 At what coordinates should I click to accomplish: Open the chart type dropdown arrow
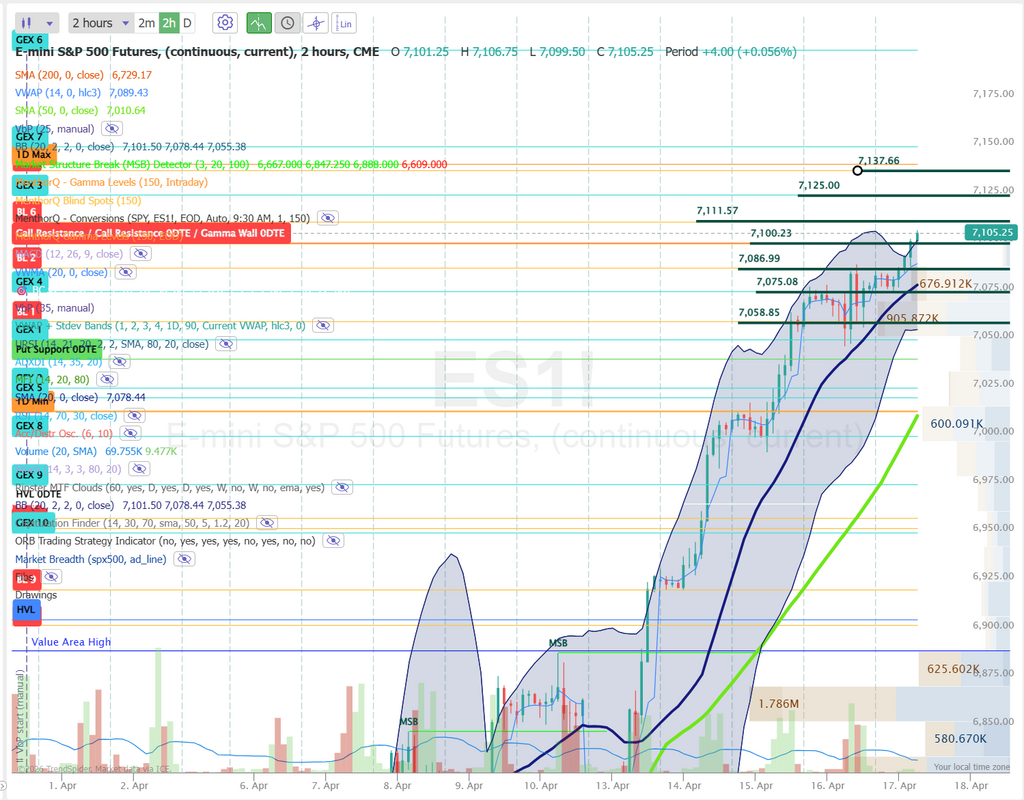click(51, 22)
